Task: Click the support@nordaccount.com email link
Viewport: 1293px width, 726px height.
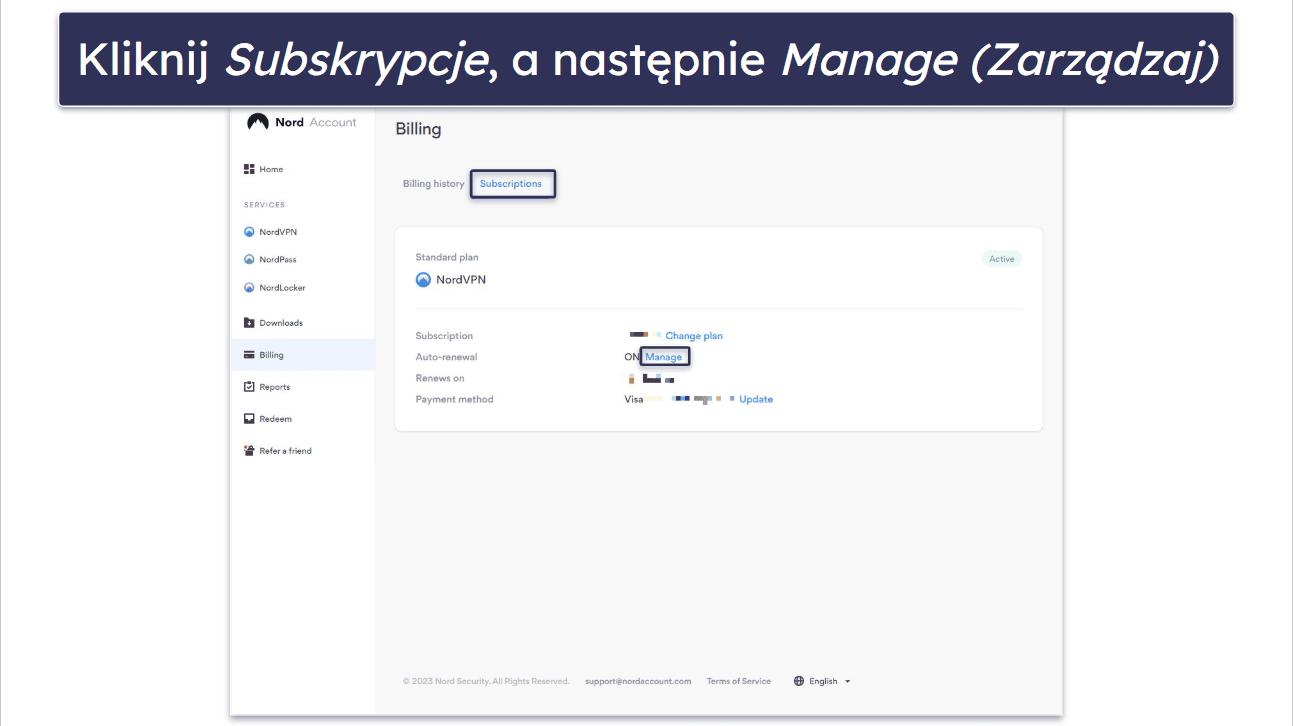Action: click(638, 681)
